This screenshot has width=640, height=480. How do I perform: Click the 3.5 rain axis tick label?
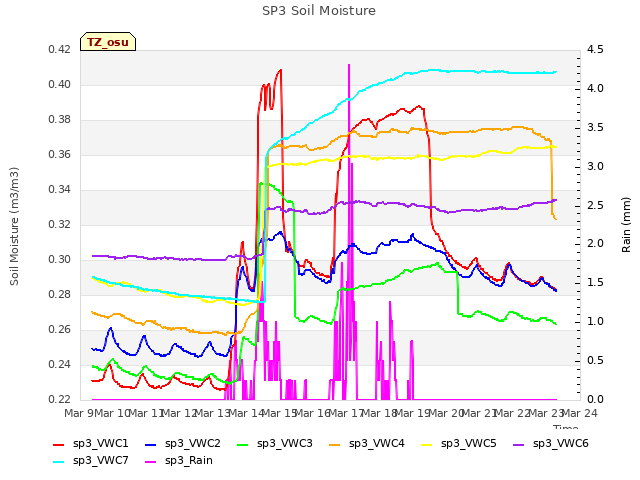pyautogui.click(x=595, y=127)
